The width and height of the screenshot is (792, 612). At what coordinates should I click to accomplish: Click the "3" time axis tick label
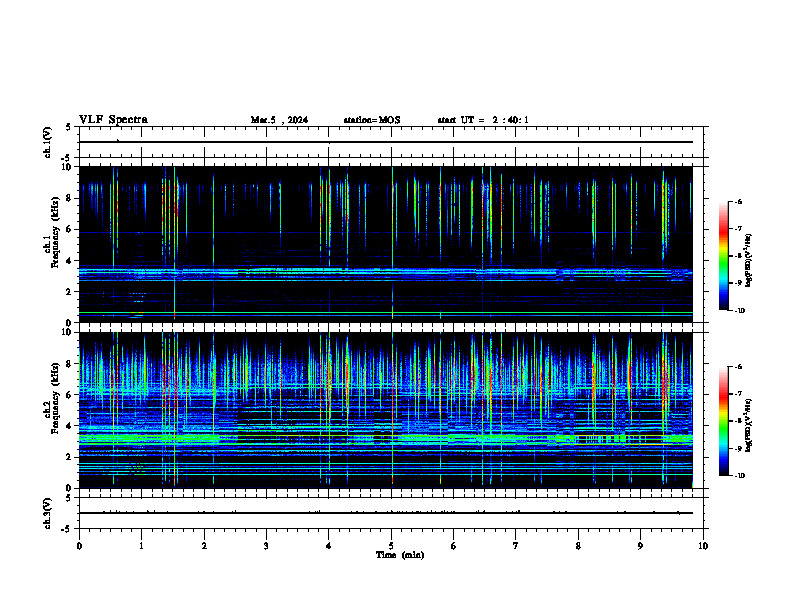pyautogui.click(x=266, y=546)
